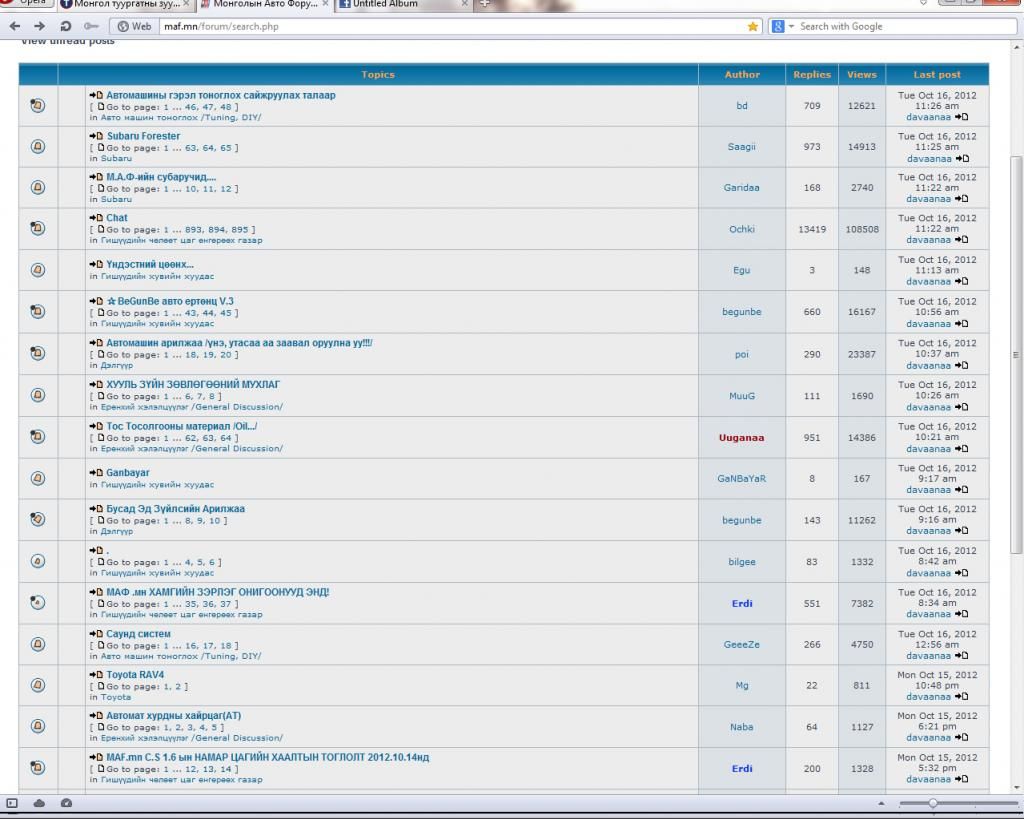1024x819 pixels.
Task: Open the Opera Link cloud icon
Action: tap(39, 803)
